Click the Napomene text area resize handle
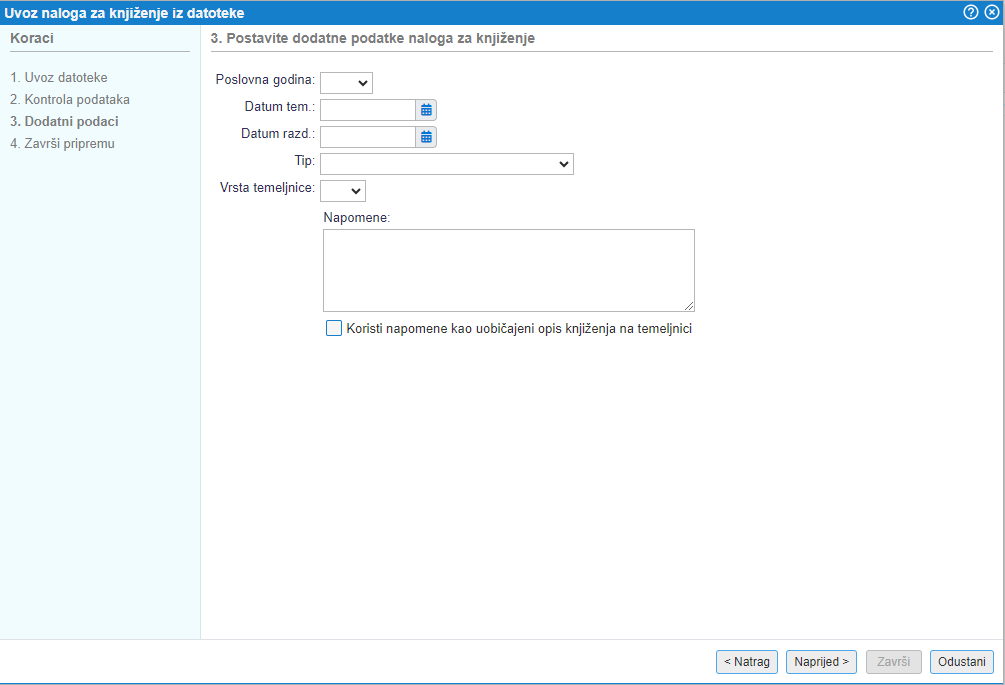The width and height of the screenshot is (1005, 685). click(x=689, y=306)
